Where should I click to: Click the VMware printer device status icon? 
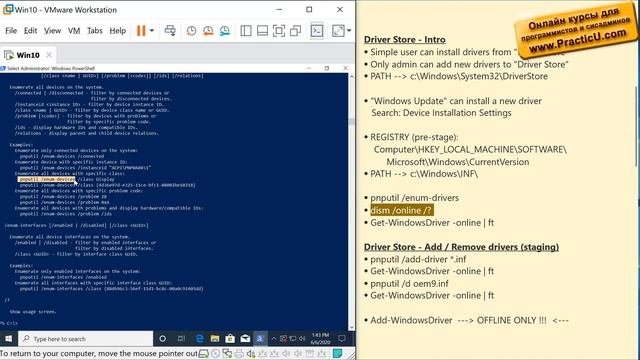pos(239,353)
